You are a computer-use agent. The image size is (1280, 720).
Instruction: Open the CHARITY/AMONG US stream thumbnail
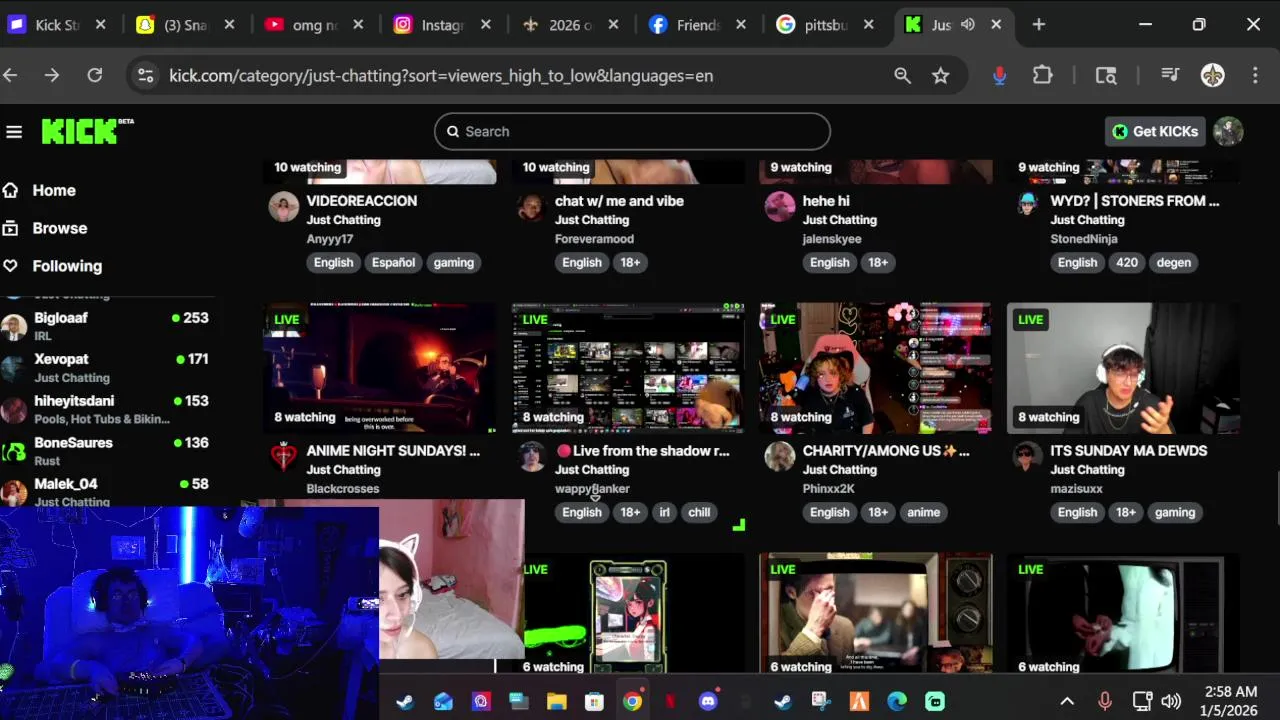(875, 368)
